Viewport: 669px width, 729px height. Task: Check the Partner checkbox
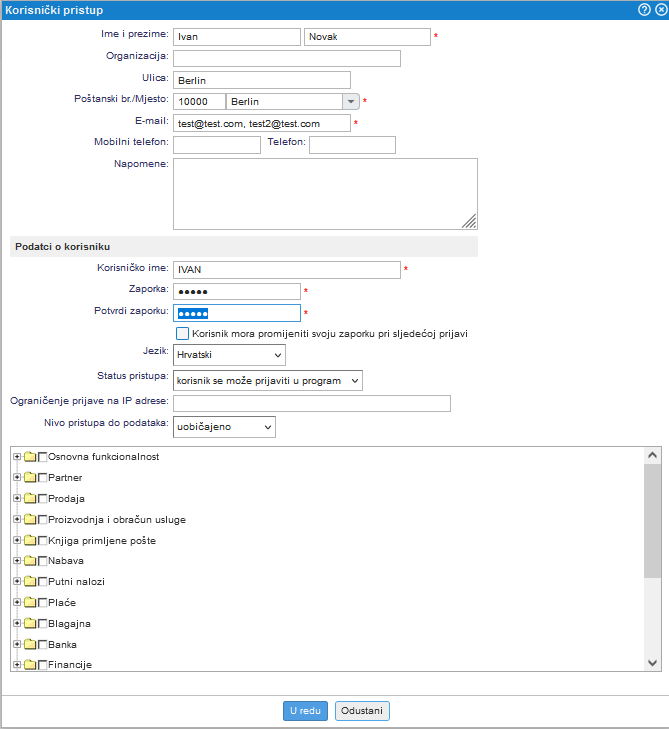pyautogui.click(x=42, y=478)
